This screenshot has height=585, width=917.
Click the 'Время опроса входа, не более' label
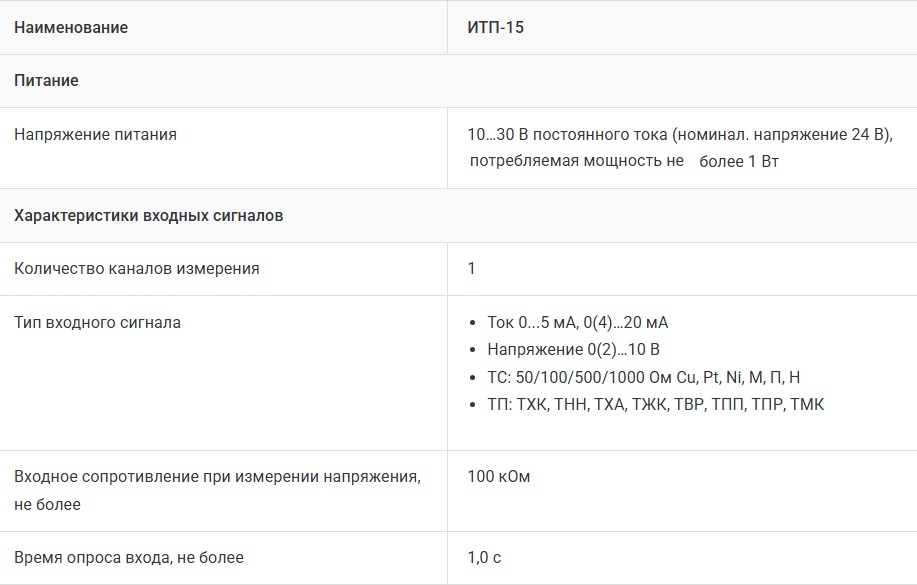click(x=129, y=557)
